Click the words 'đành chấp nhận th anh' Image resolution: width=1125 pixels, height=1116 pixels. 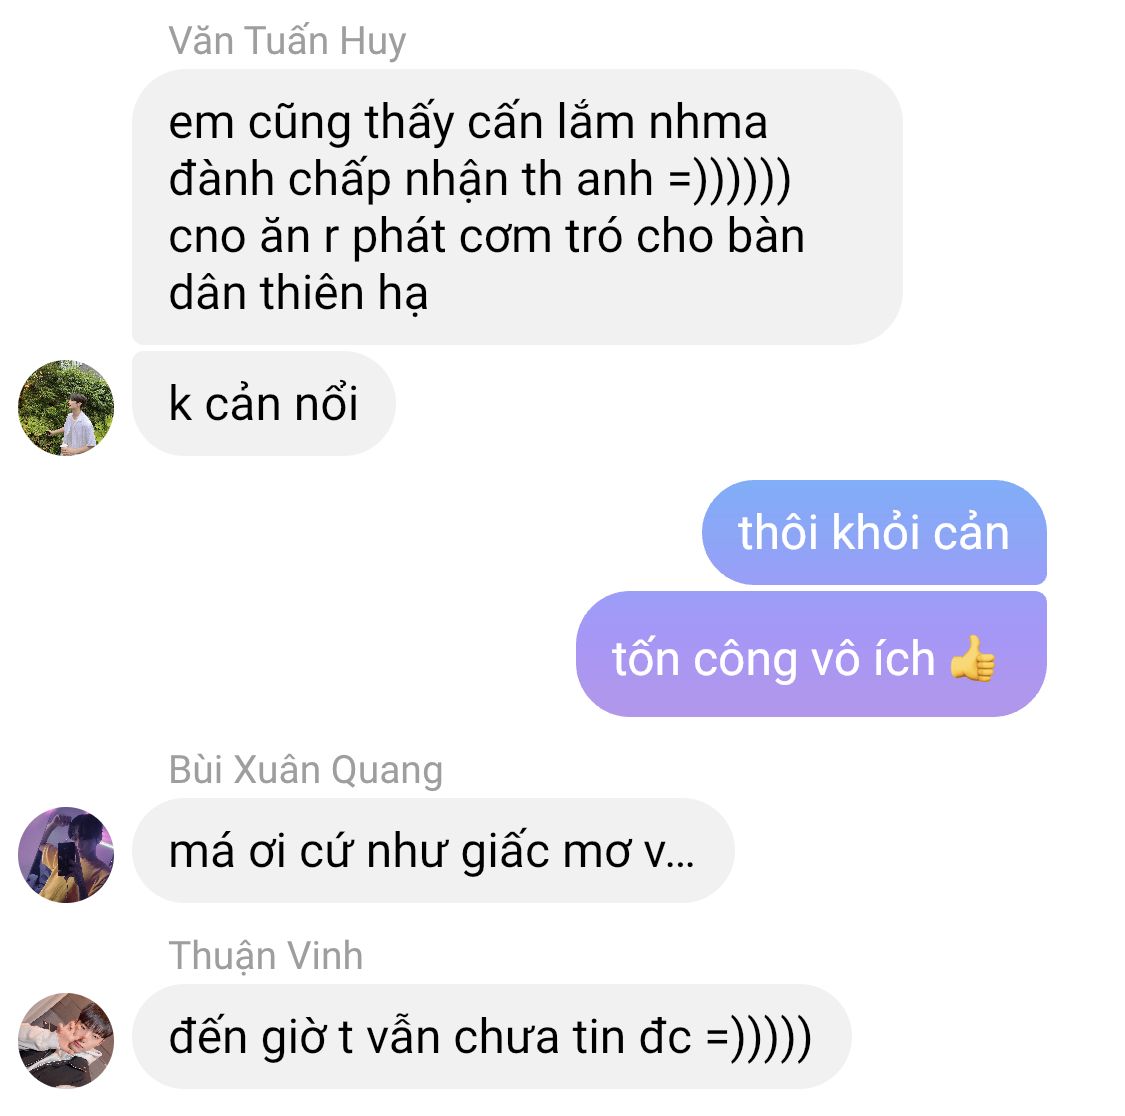tap(410, 179)
